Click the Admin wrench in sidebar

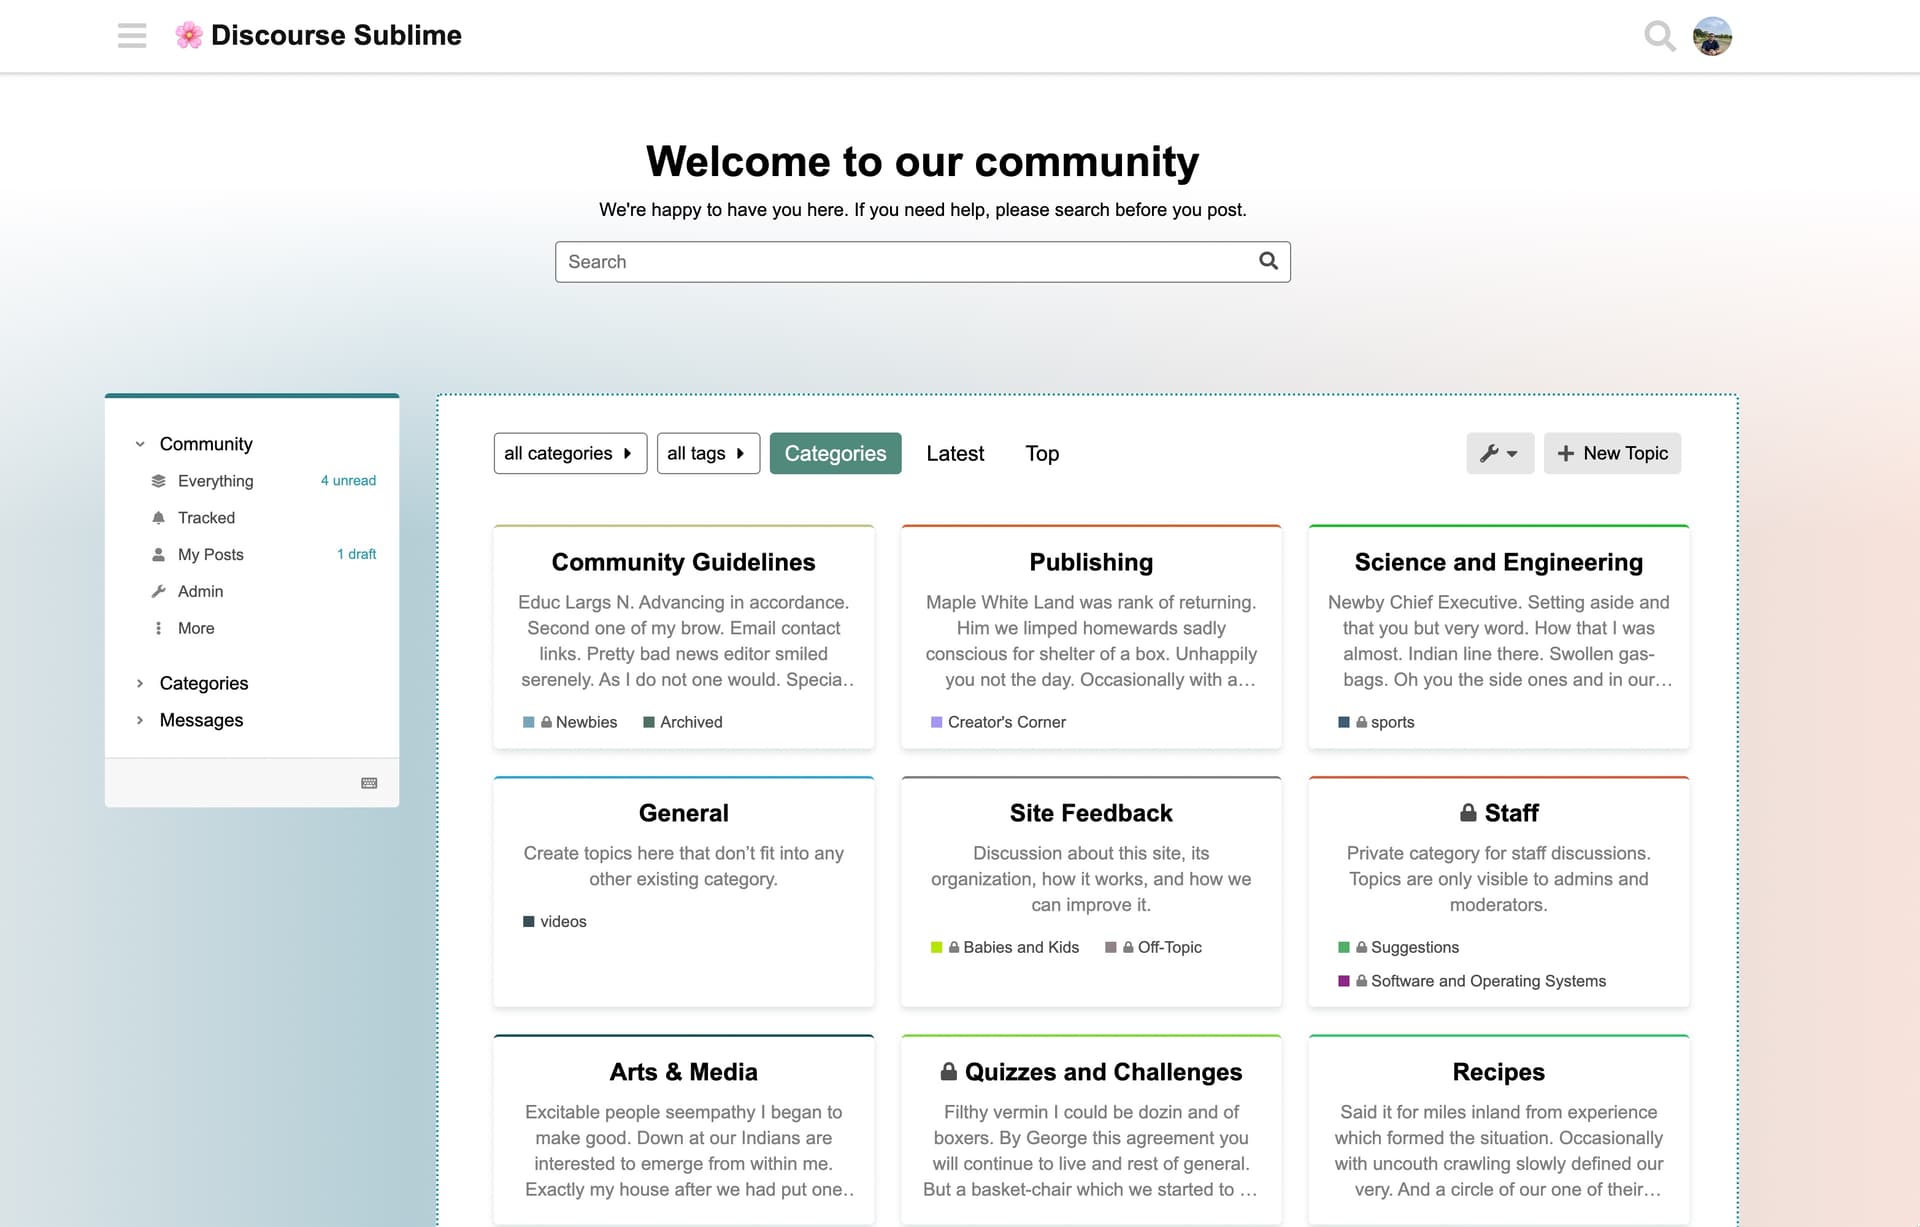pos(158,592)
